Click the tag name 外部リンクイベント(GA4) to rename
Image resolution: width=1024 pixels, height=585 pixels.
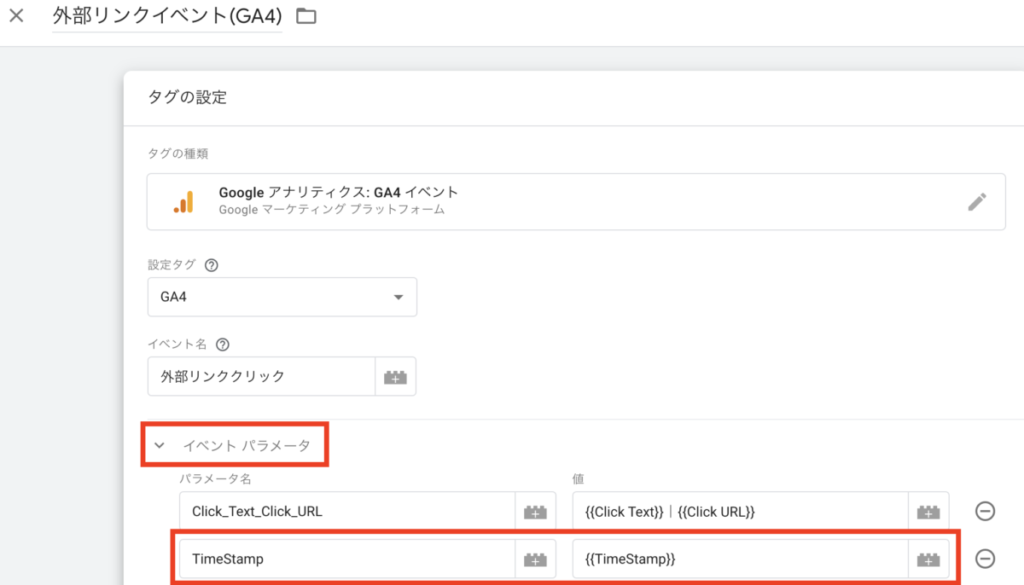166,16
